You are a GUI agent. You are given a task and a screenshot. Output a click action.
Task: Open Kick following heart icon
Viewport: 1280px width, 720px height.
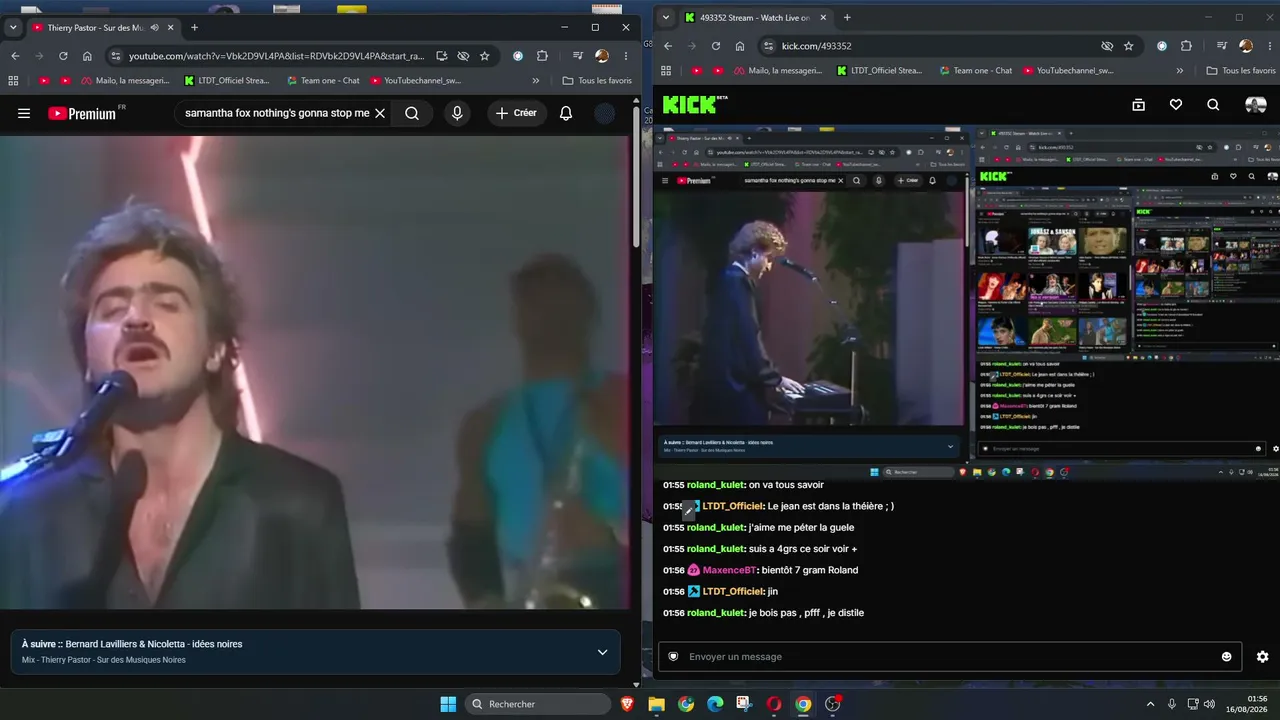tap(1176, 105)
